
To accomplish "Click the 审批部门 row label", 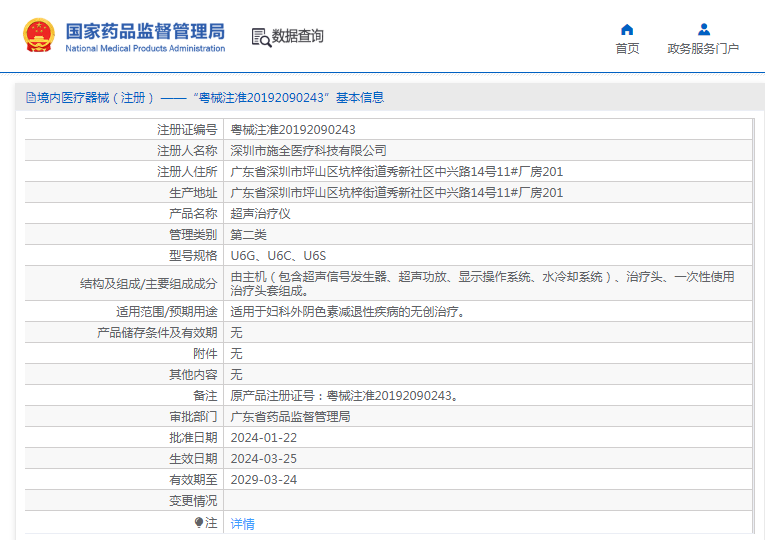I will [193, 417].
